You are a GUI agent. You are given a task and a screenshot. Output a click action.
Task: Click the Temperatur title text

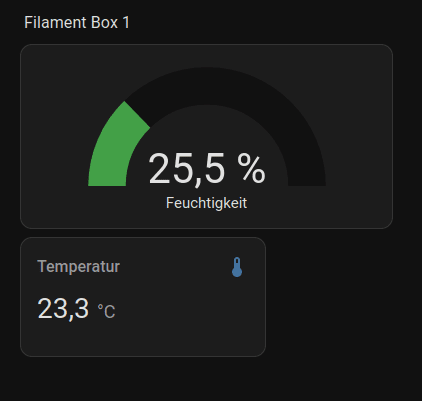79,266
